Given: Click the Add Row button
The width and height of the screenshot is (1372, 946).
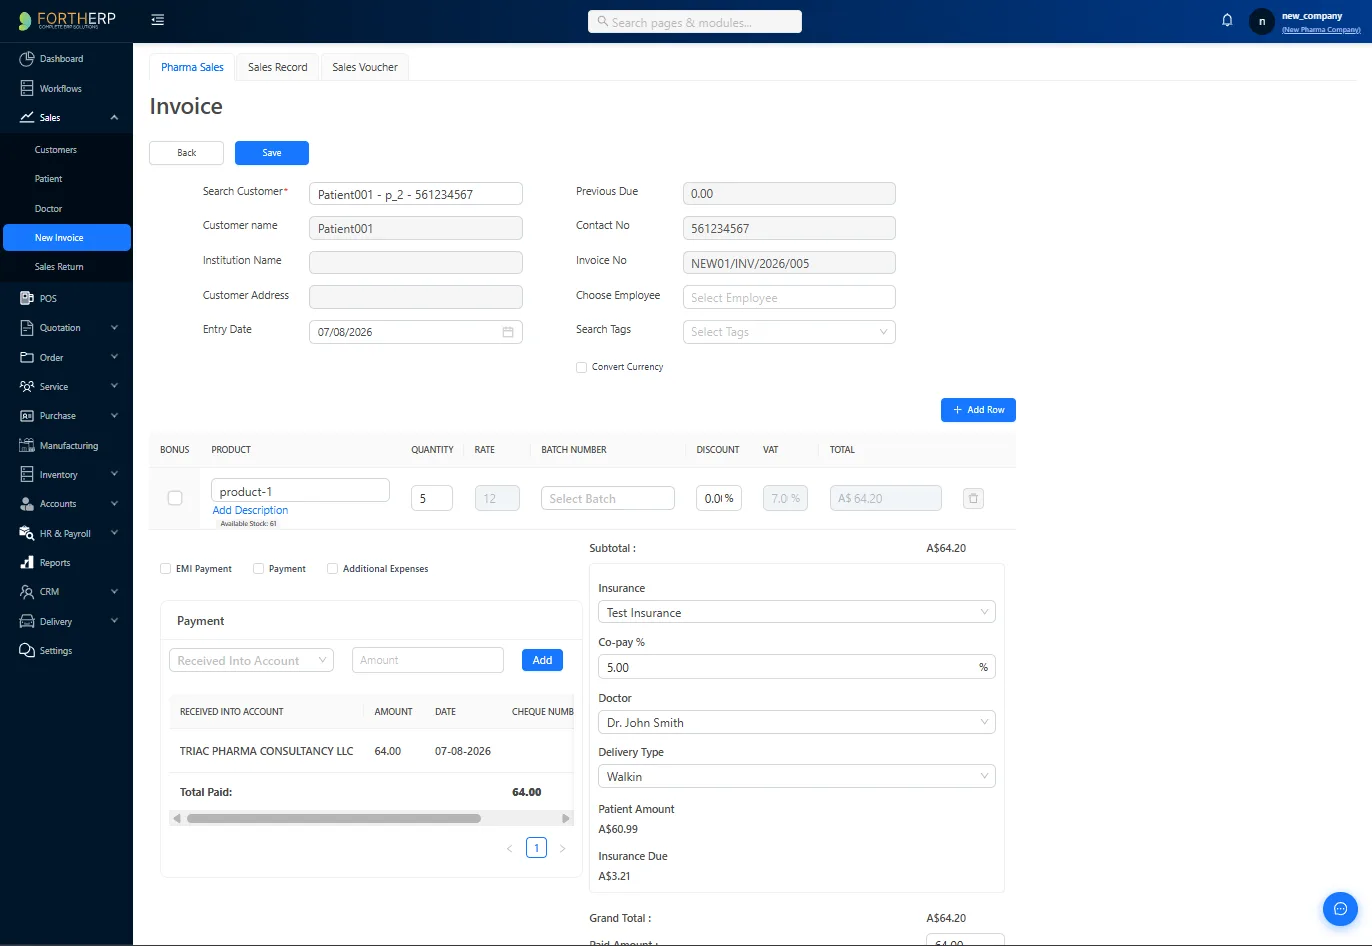Looking at the screenshot, I should (978, 410).
